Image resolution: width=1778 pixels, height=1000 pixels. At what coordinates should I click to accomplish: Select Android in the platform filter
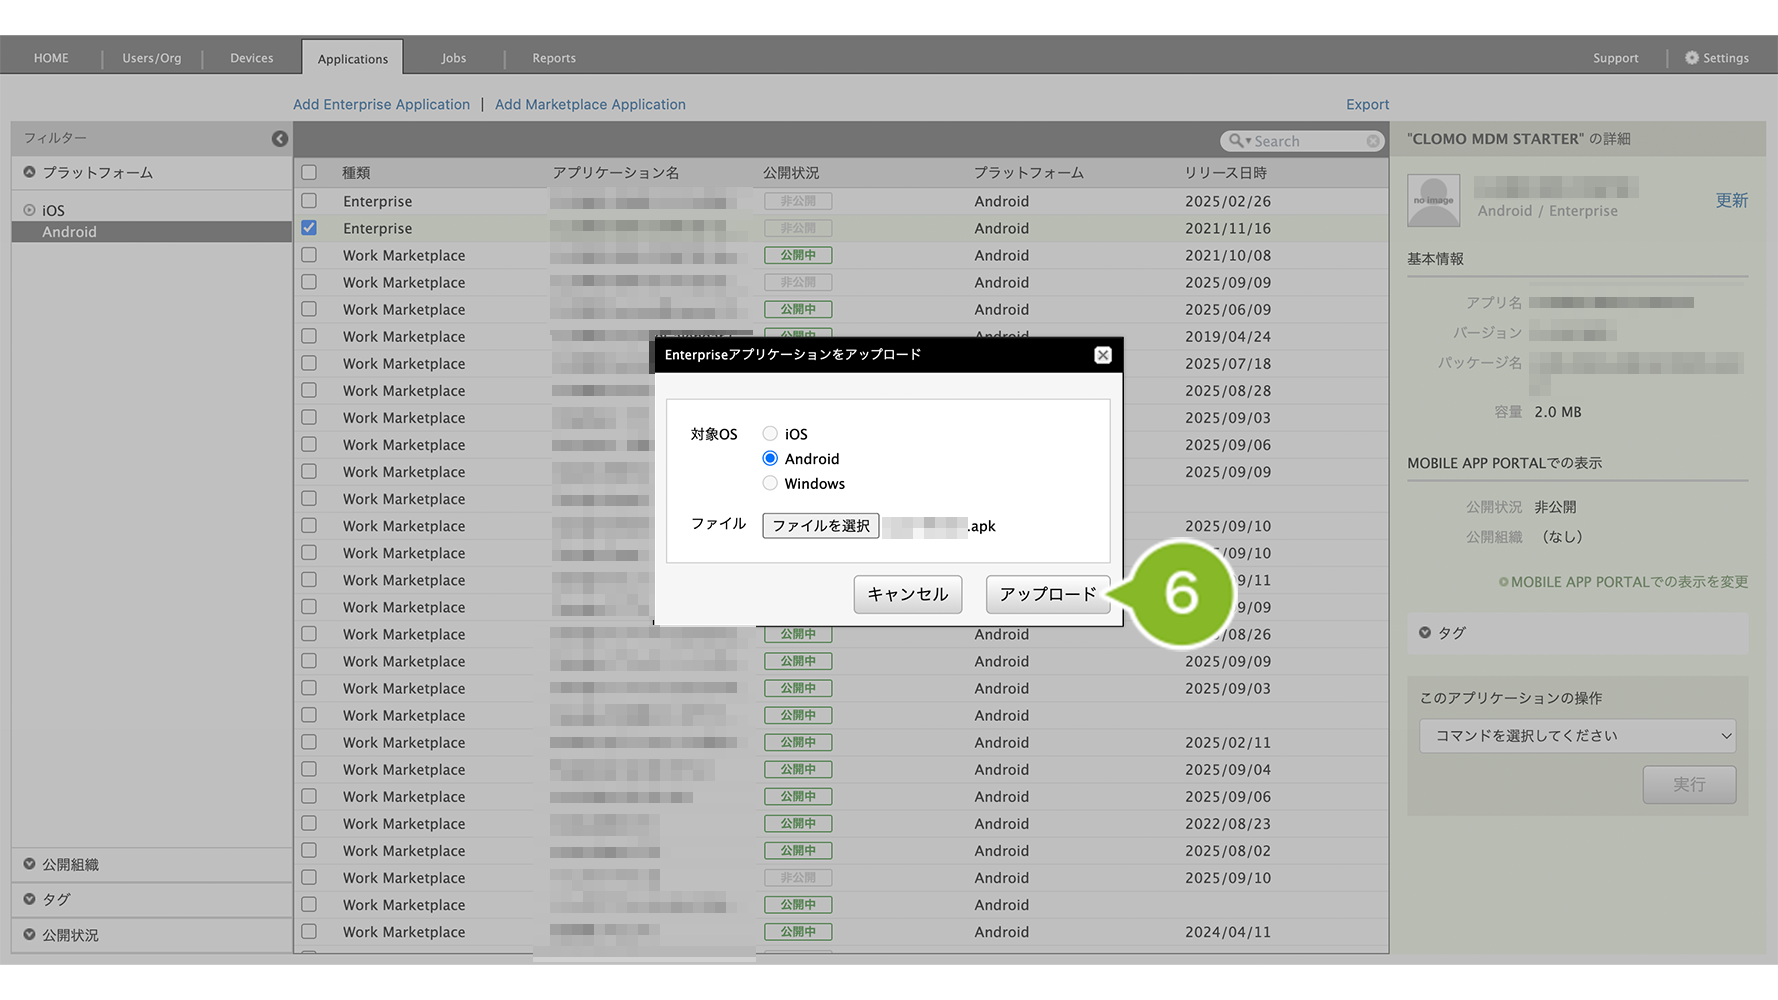(69, 232)
